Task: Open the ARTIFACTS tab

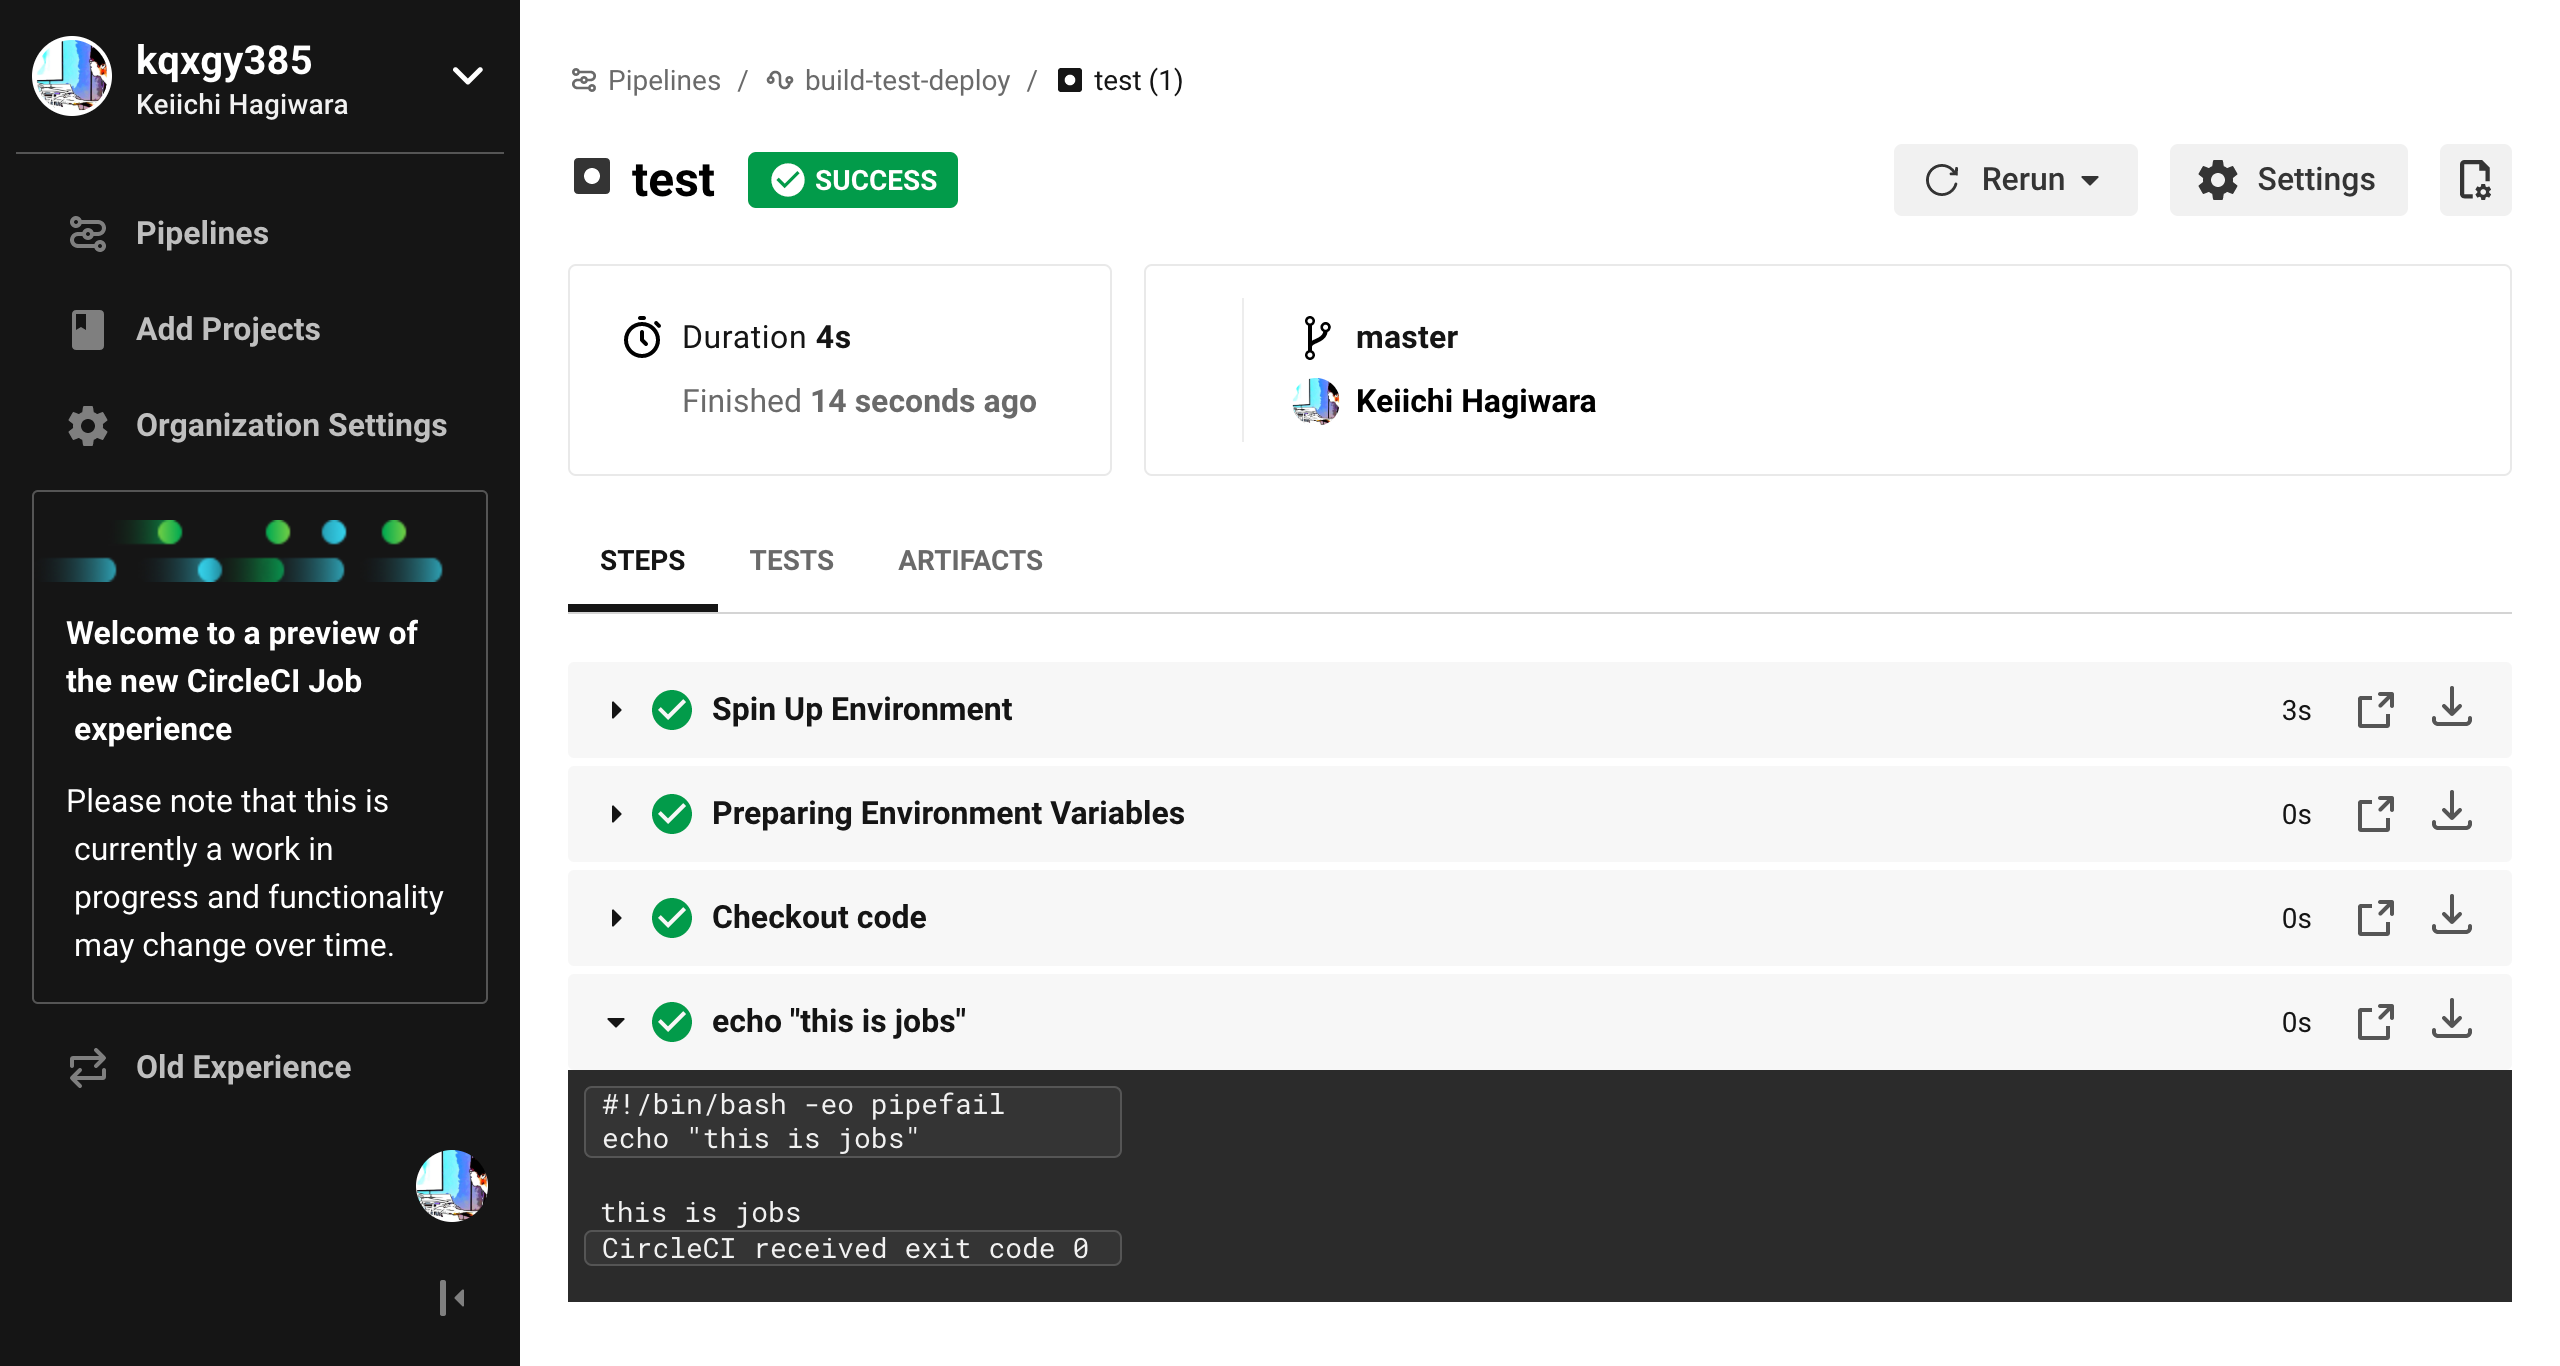Action: point(968,560)
